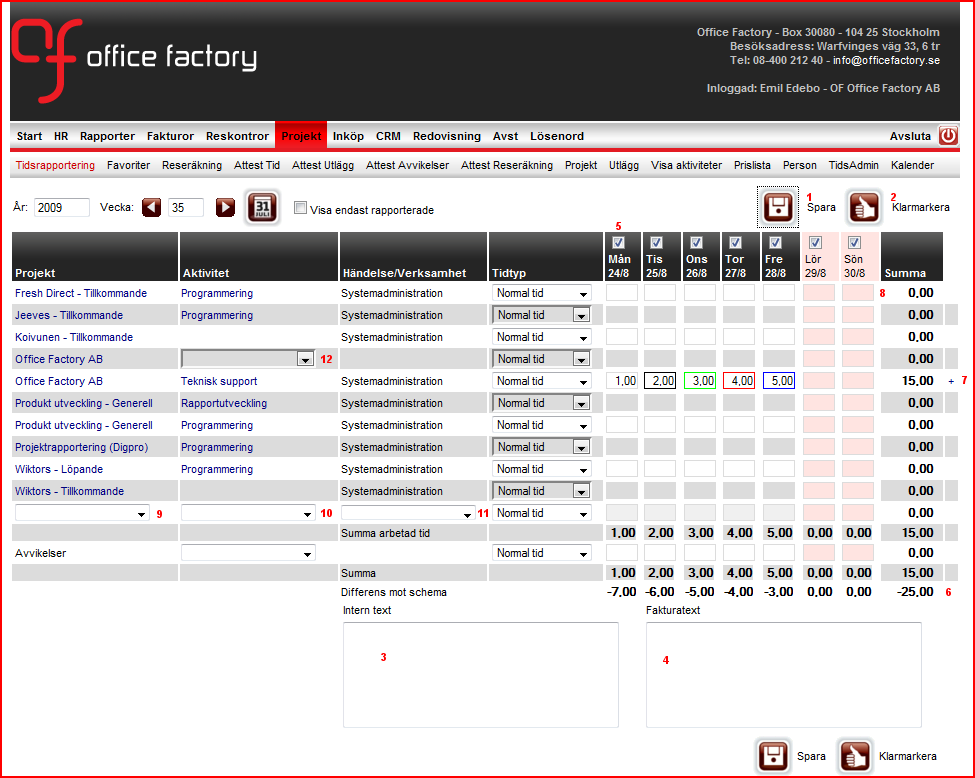Open the Fakturor menu
The width and height of the screenshot is (975, 778).
point(170,136)
